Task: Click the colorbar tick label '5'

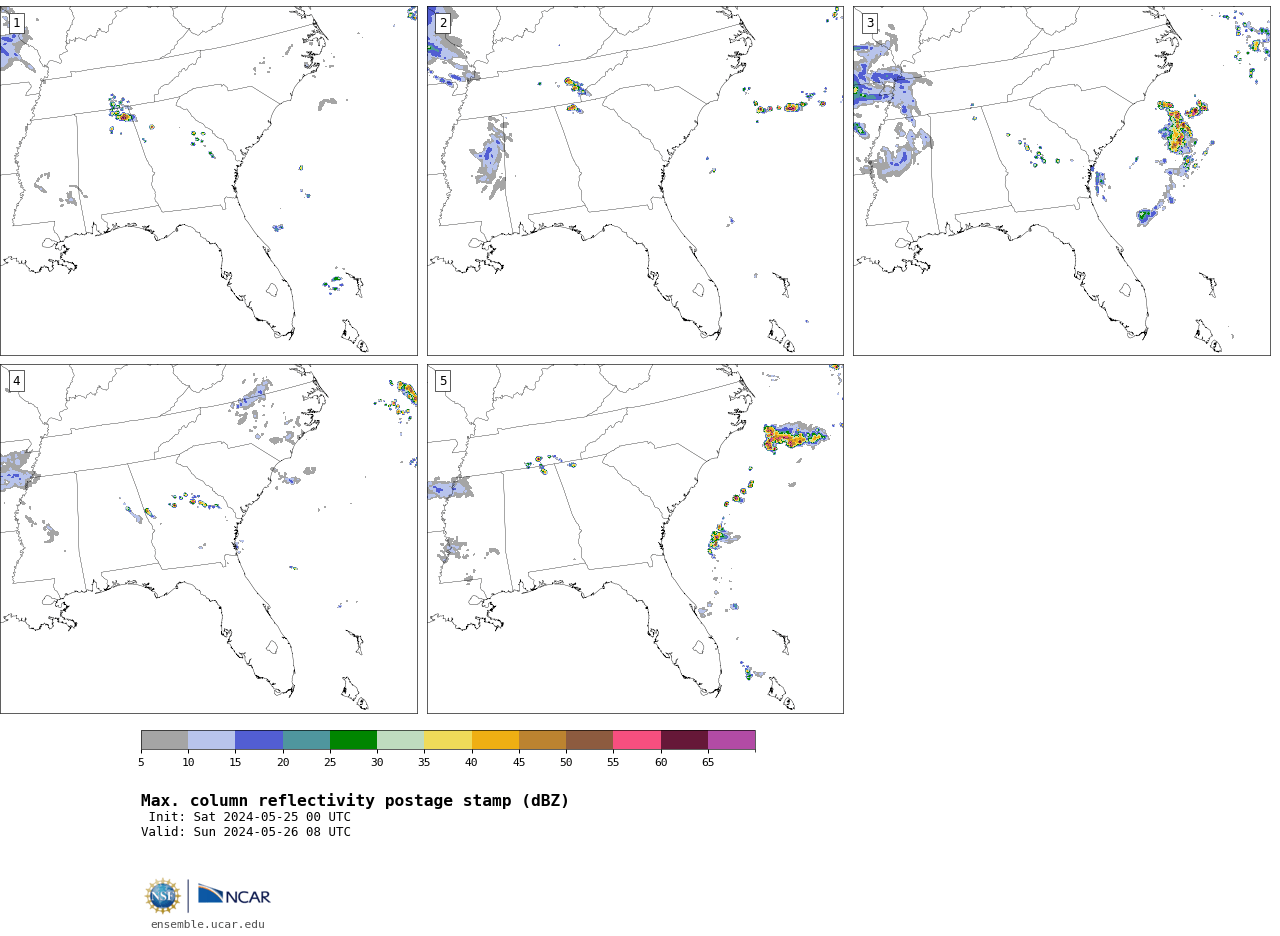Action: click(x=141, y=763)
